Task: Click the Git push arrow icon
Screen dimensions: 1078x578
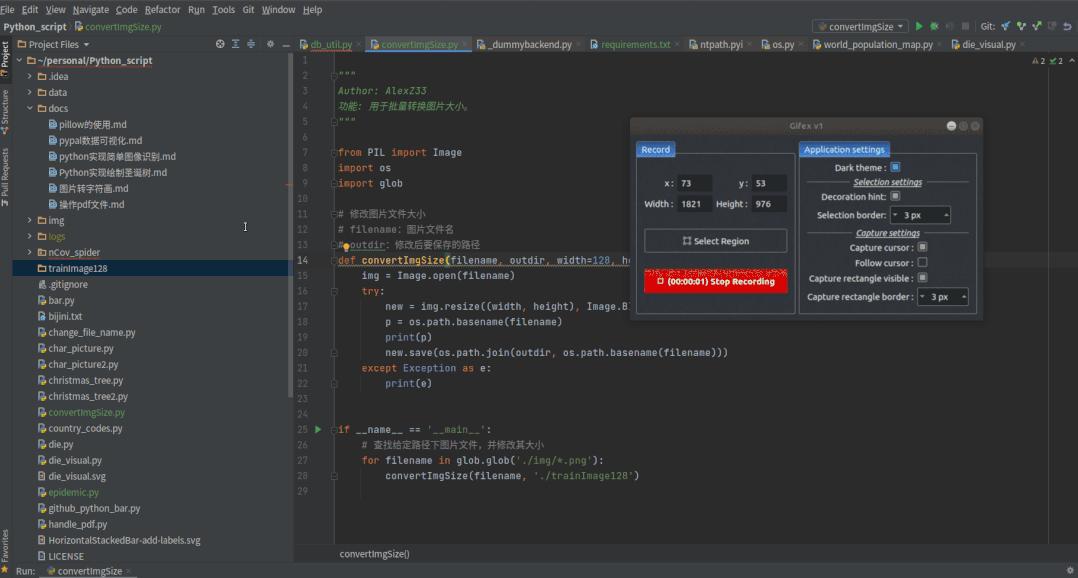Action: tap(1037, 26)
